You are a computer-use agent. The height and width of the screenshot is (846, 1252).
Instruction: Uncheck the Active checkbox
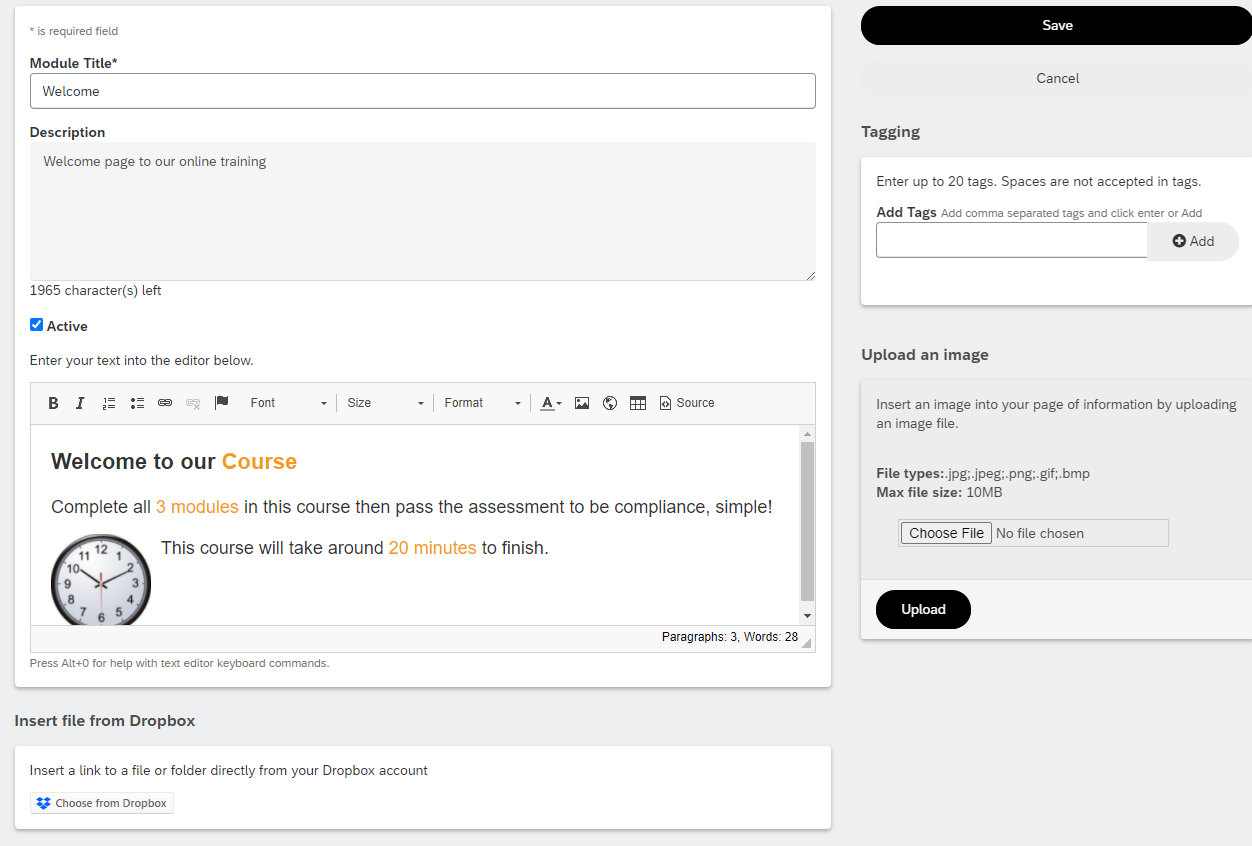(x=36, y=325)
